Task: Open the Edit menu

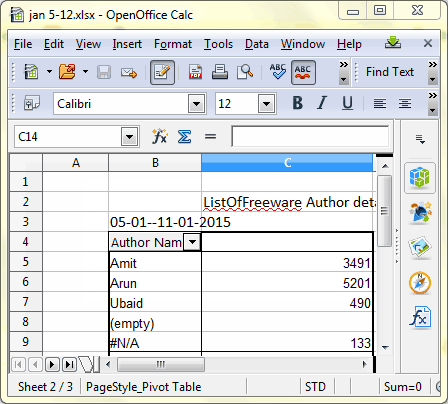Action: click(x=54, y=44)
